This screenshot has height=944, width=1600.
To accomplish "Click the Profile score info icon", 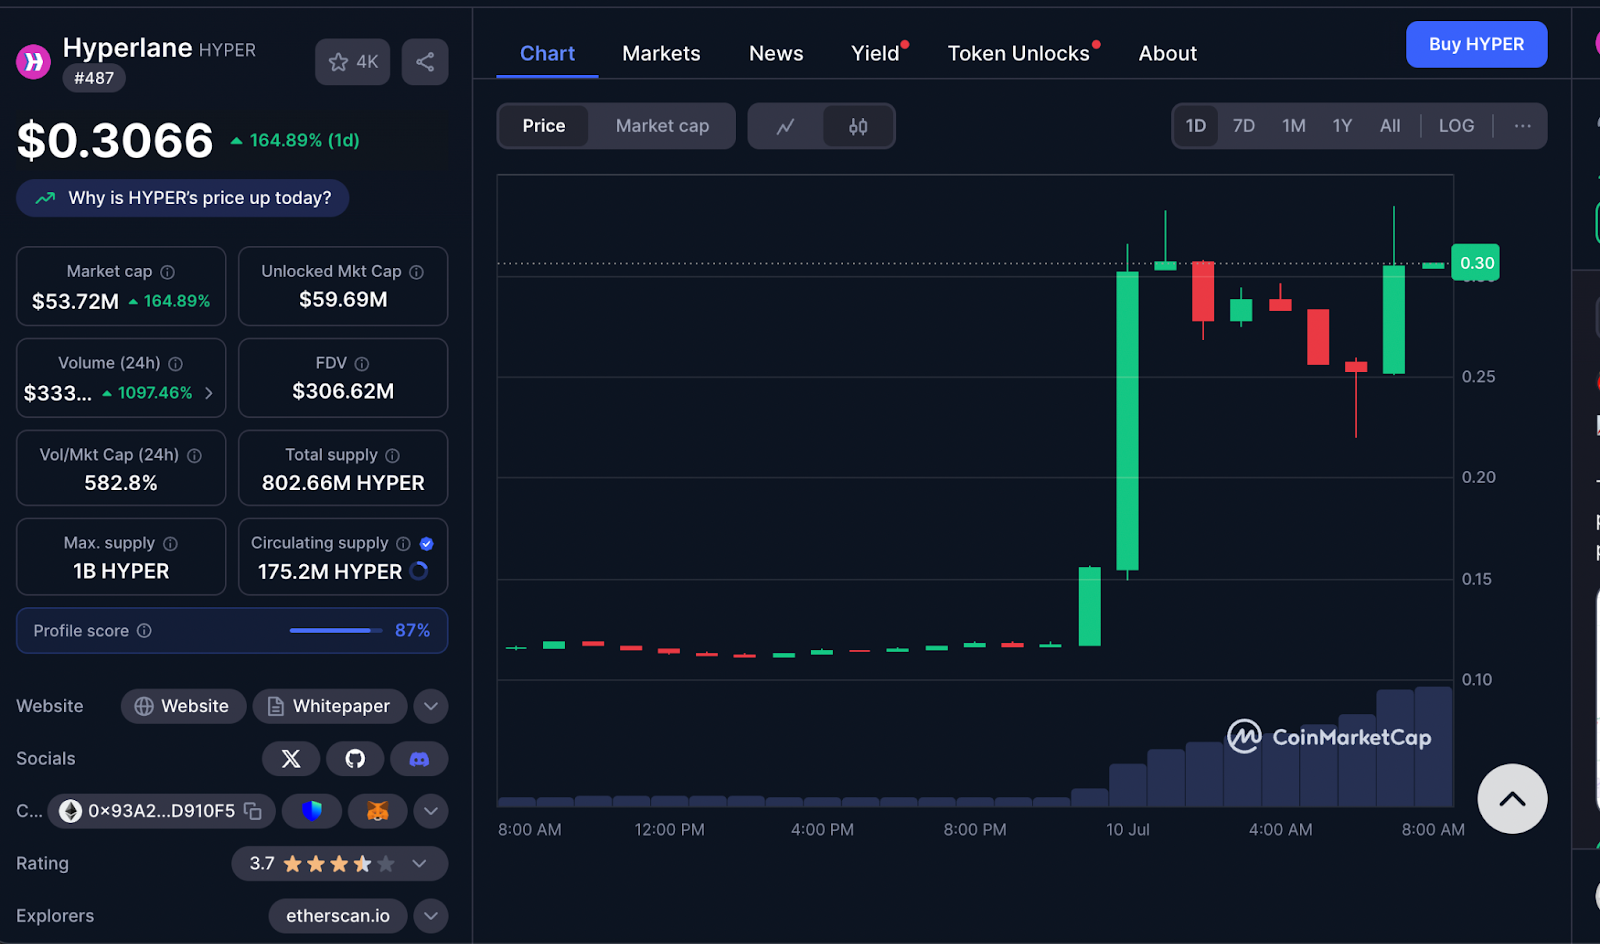I will (x=144, y=631).
